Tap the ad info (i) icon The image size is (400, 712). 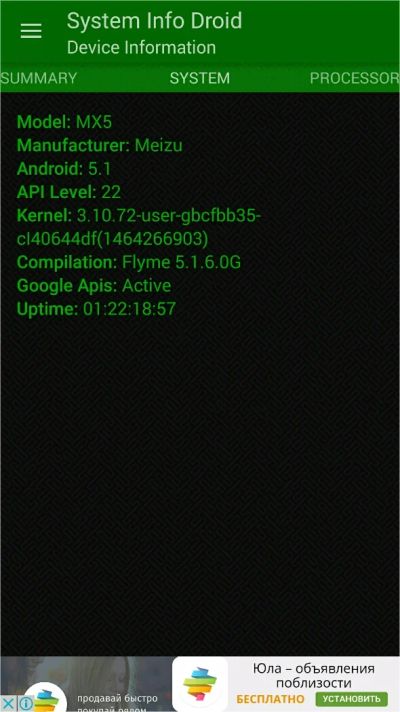(x=26, y=703)
